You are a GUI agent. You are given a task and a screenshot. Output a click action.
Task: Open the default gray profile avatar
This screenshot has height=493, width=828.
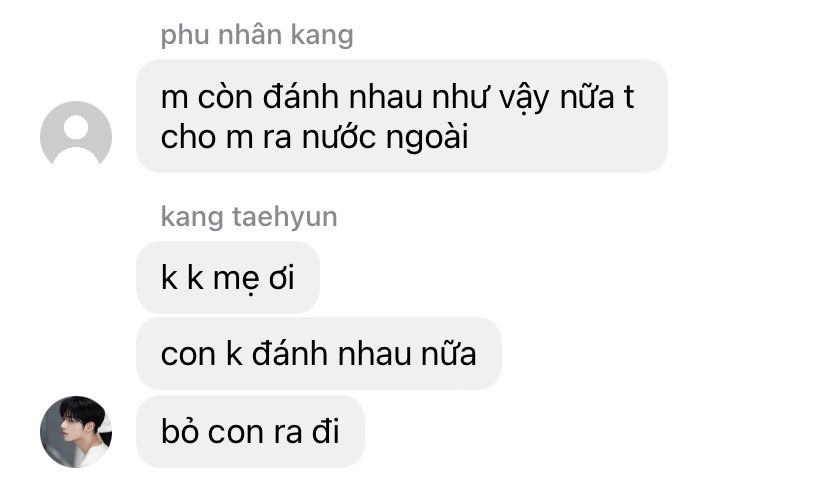coord(76,136)
